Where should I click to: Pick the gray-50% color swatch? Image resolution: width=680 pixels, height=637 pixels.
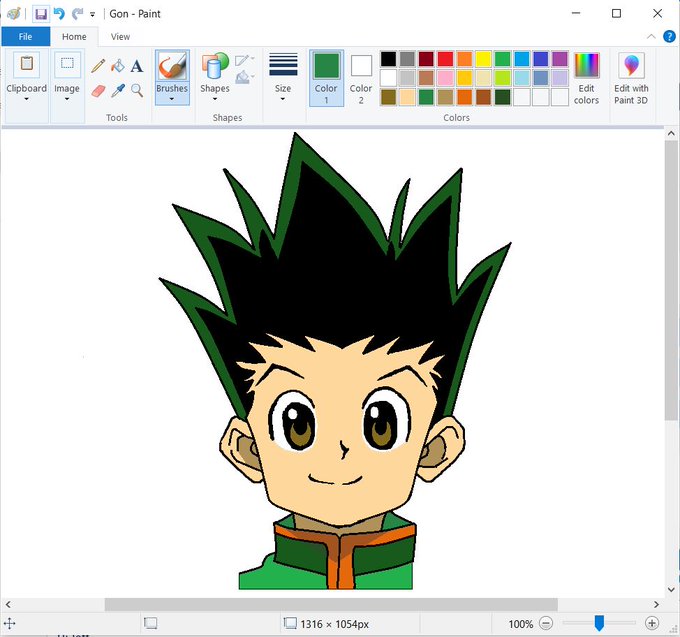pos(407,59)
